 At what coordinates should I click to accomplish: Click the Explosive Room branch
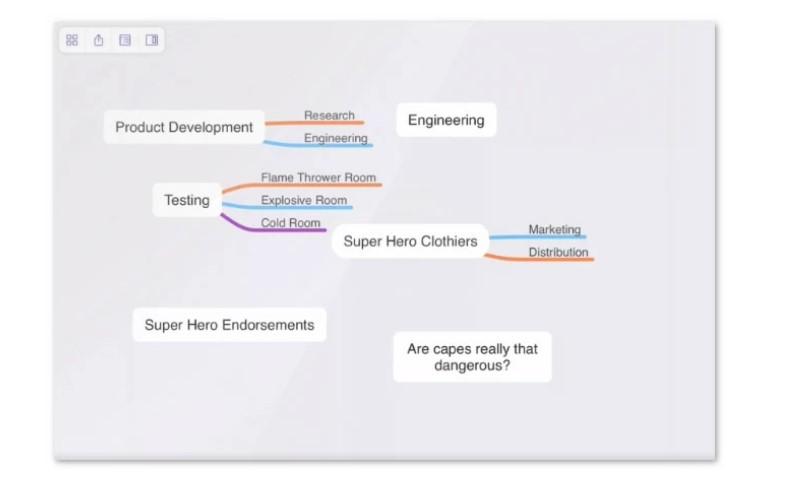tap(304, 200)
